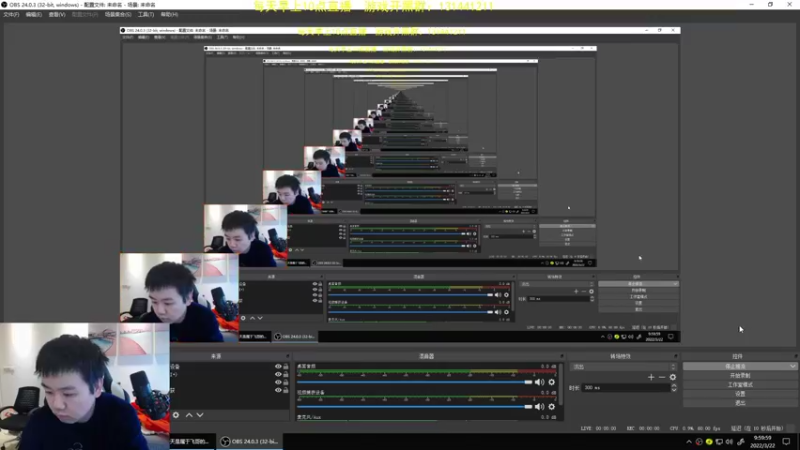Click the REC 00:00:00 status text
This screenshot has height=450, width=800.
642,429
